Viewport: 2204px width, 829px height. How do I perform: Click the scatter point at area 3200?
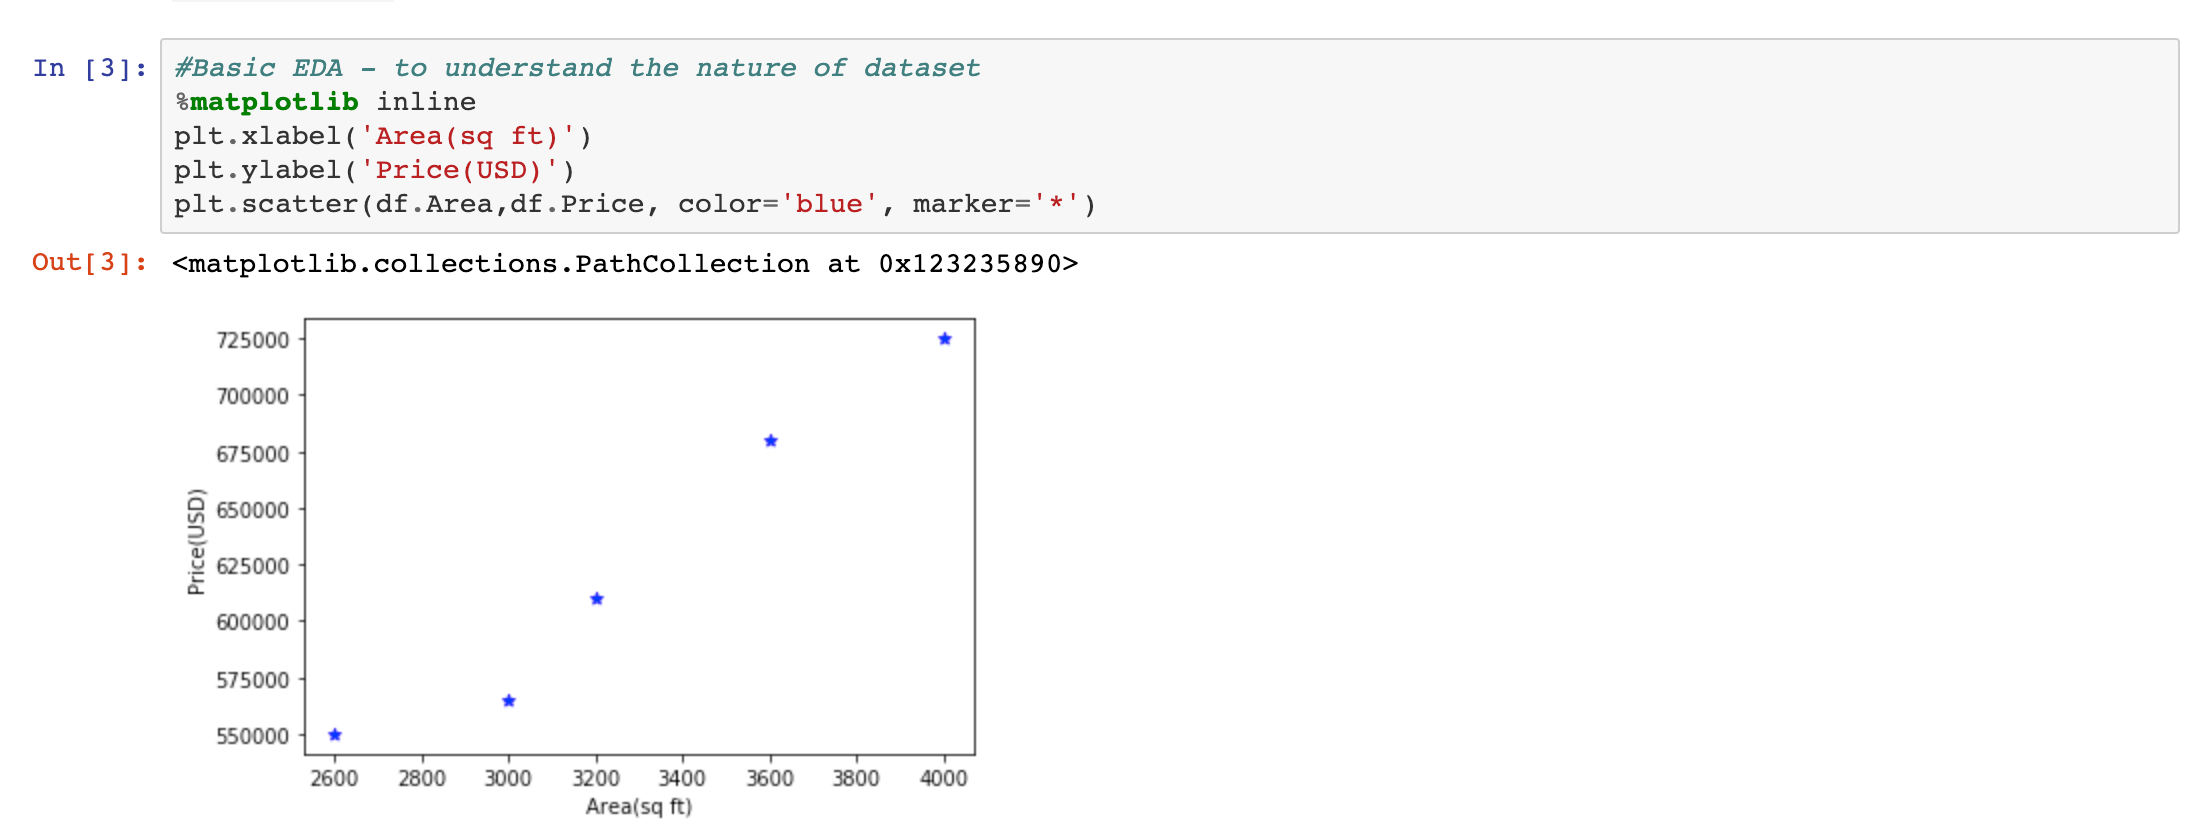[x=597, y=599]
